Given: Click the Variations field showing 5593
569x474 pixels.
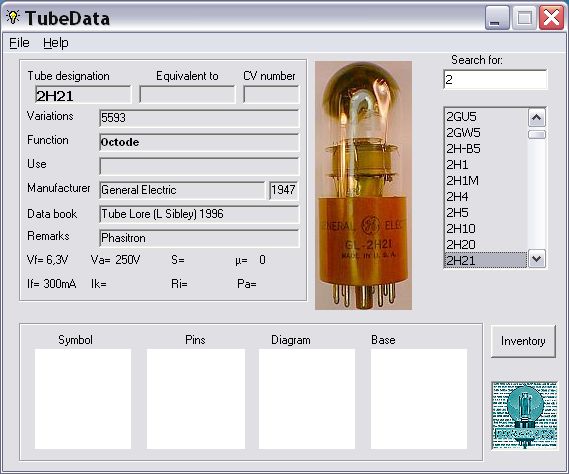Looking at the screenshot, I should 199,118.
